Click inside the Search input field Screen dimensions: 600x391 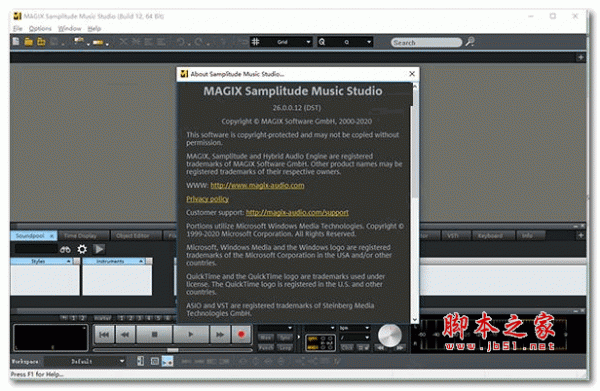click(426, 42)
